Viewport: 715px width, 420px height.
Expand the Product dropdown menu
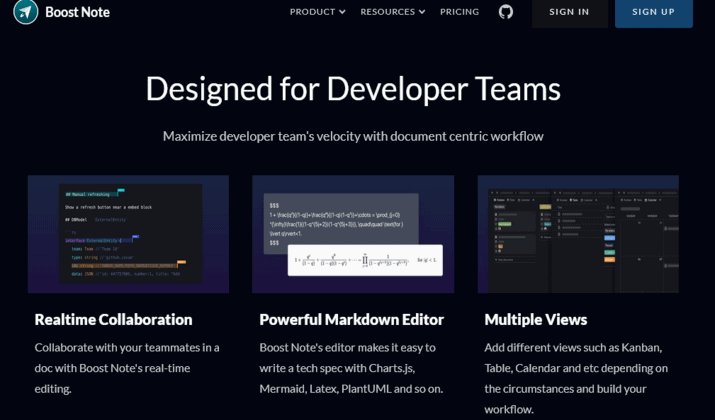pyautogui.click(x=317, y=12)
